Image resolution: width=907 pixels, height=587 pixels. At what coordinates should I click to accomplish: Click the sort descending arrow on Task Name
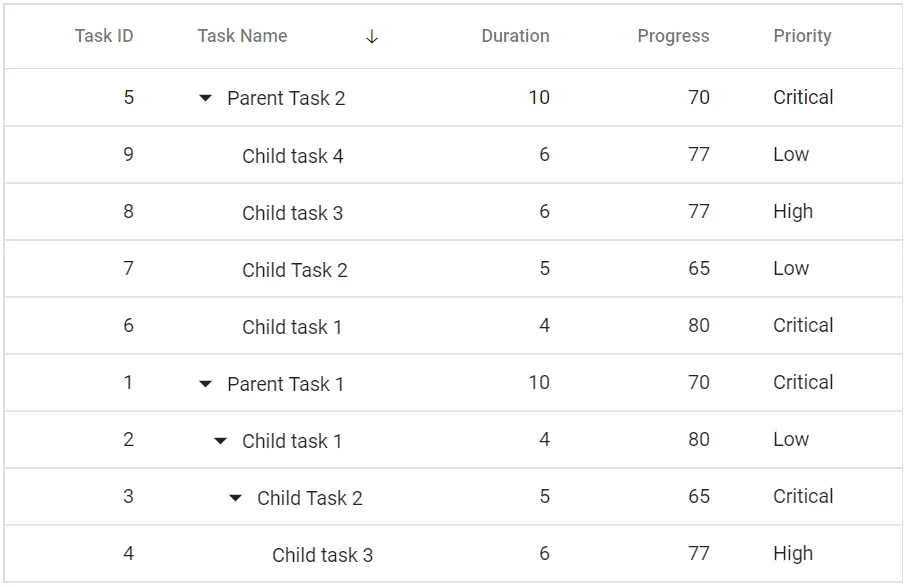point(372,36)
